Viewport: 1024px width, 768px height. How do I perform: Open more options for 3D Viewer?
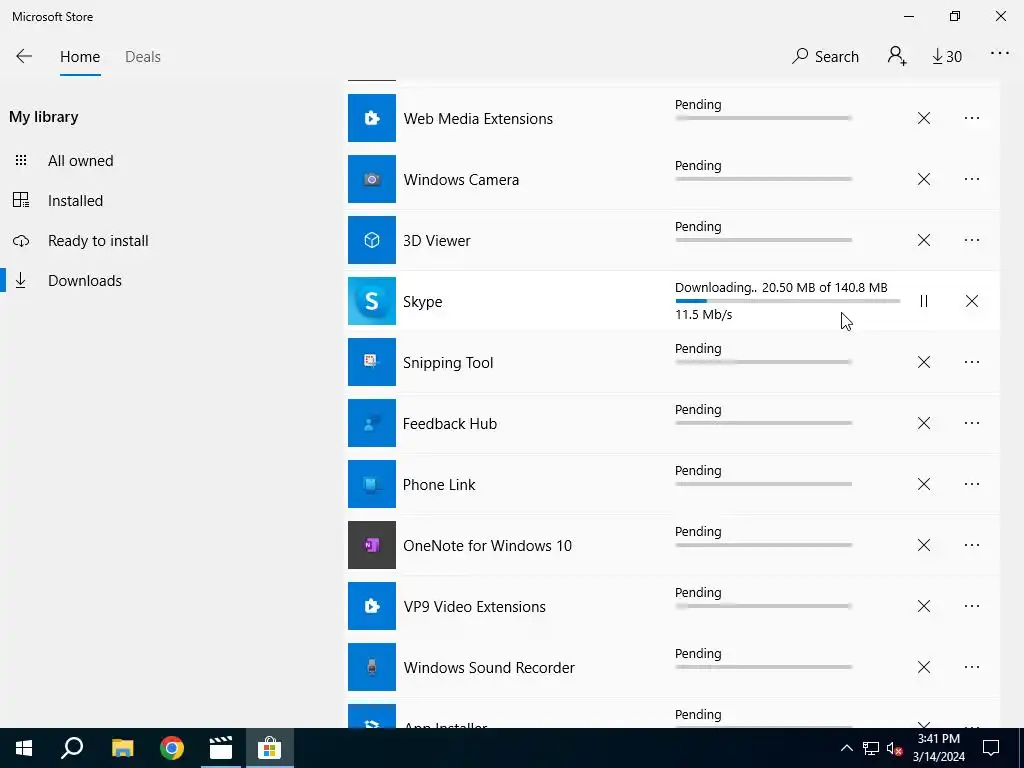click(972, 240)
